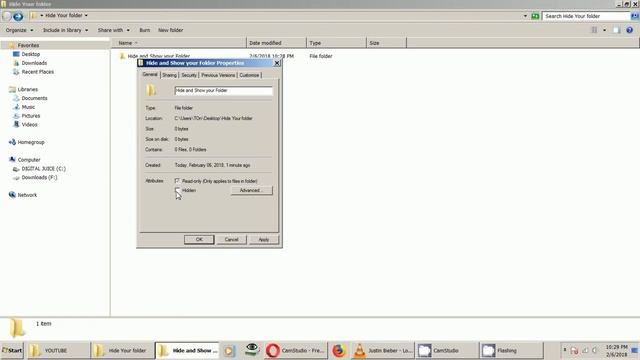The image size is (640, 360).
Task: Confirm the Properties dialog with OK
Action: pos(199,240)
